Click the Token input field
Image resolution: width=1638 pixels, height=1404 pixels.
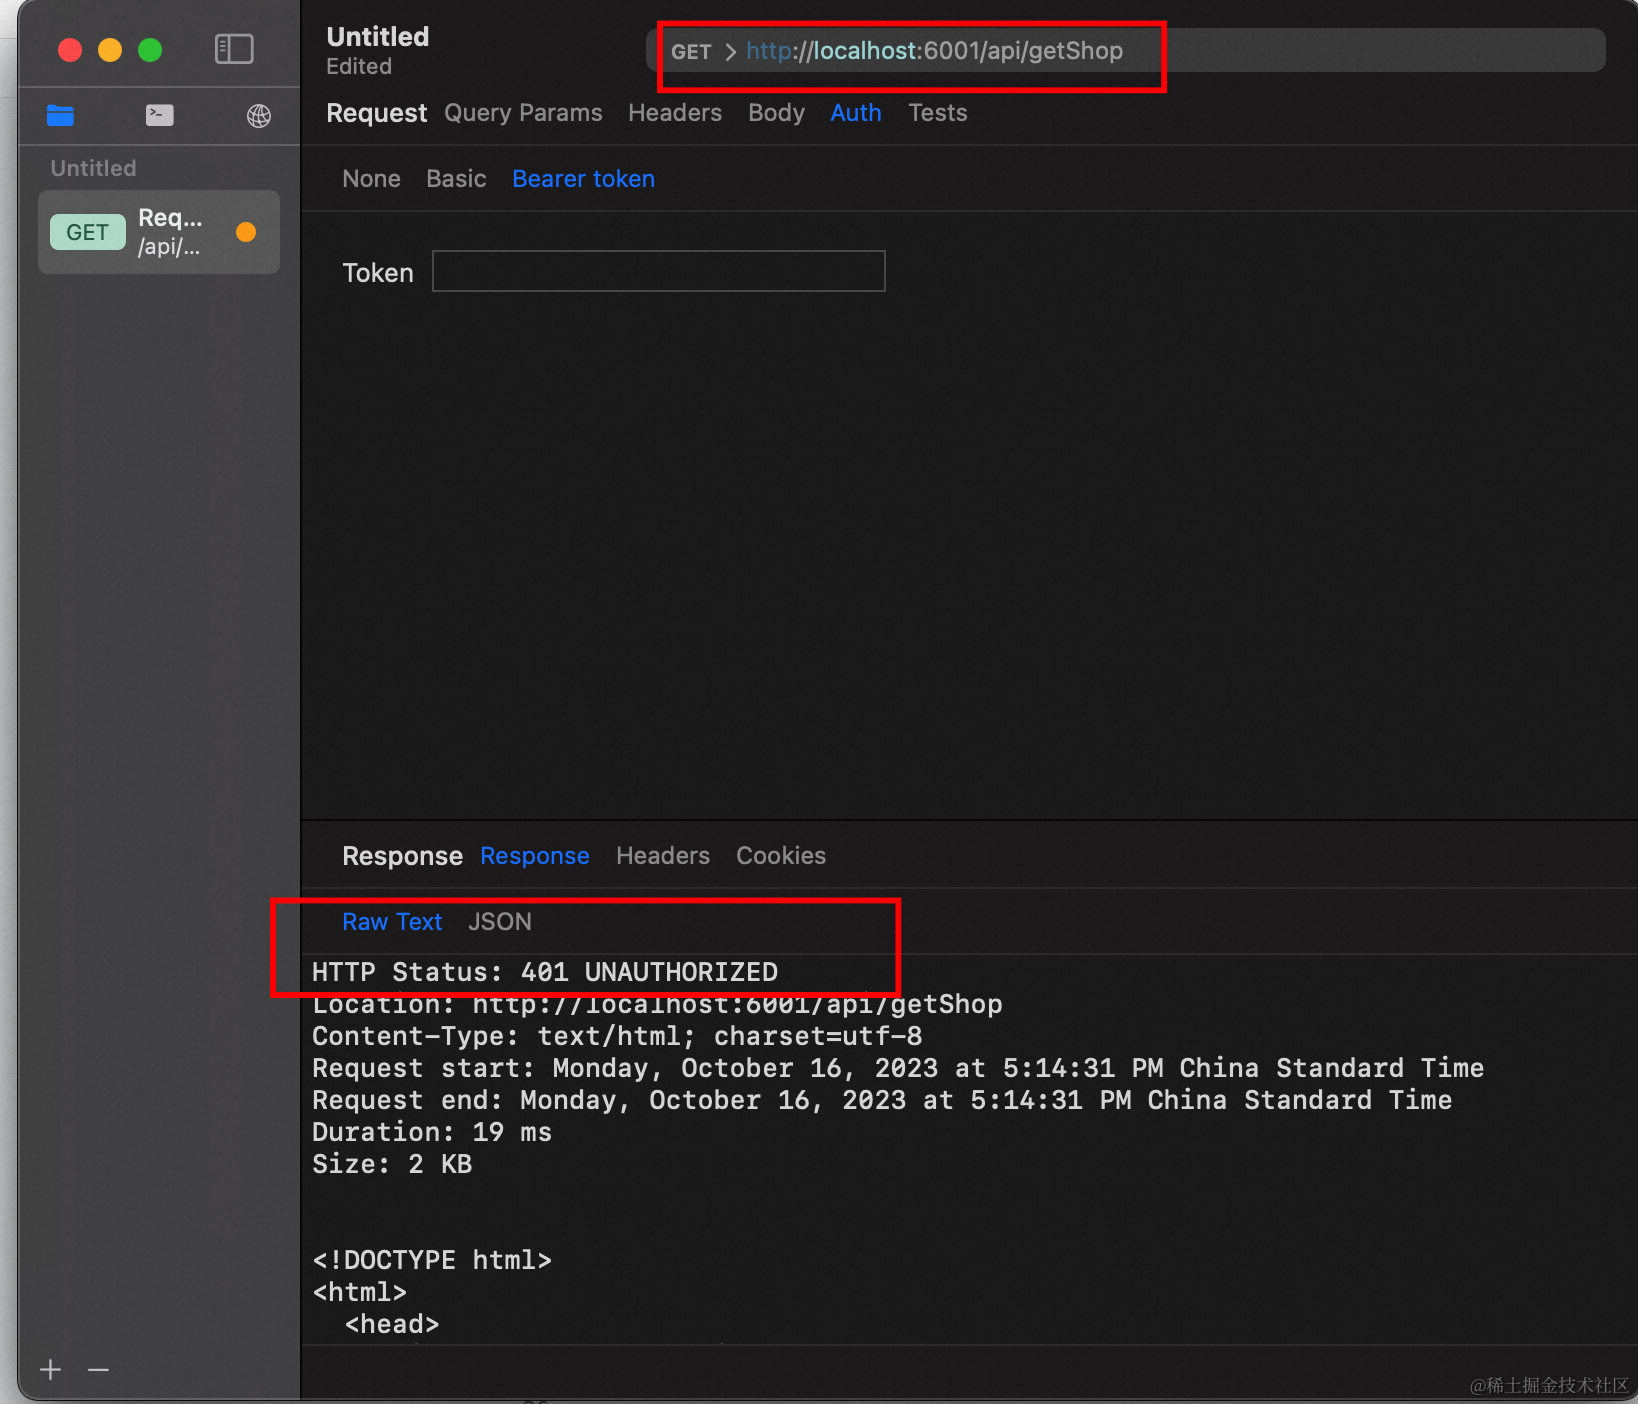tap(659, 271)
